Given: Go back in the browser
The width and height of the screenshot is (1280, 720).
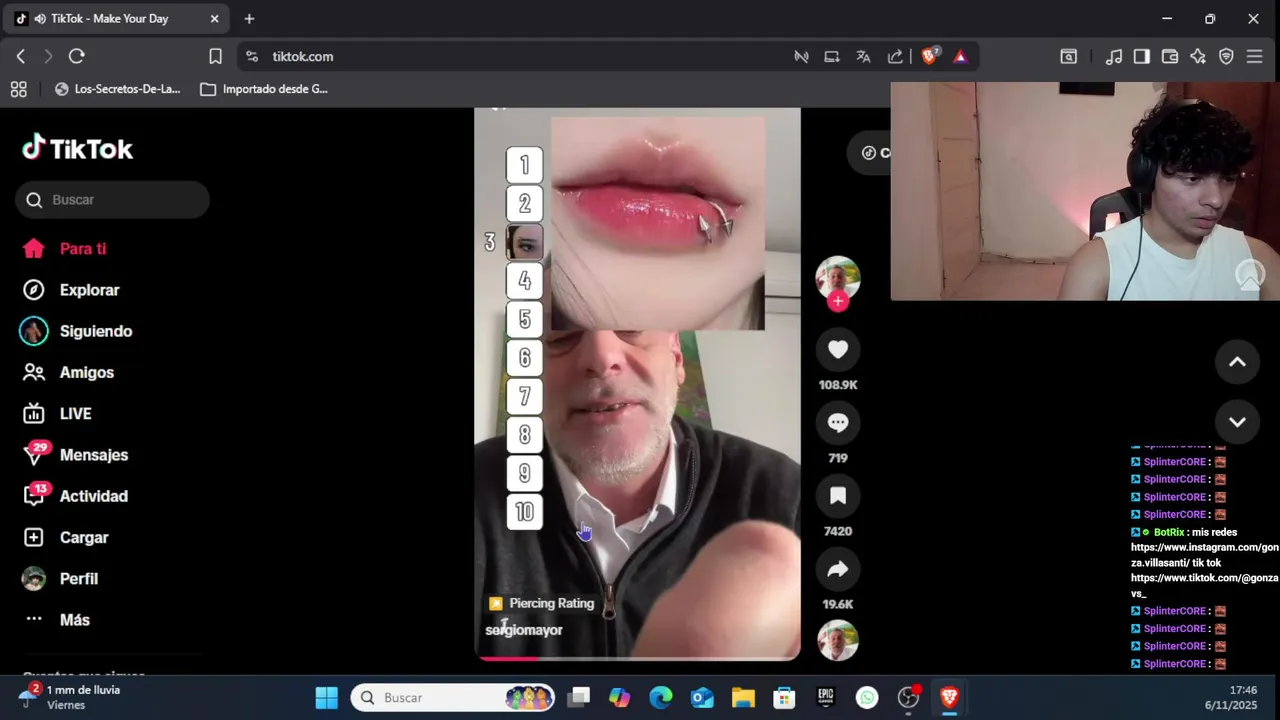Looking at the screenshot, I should pyautogui.click(x=21, y=57).
